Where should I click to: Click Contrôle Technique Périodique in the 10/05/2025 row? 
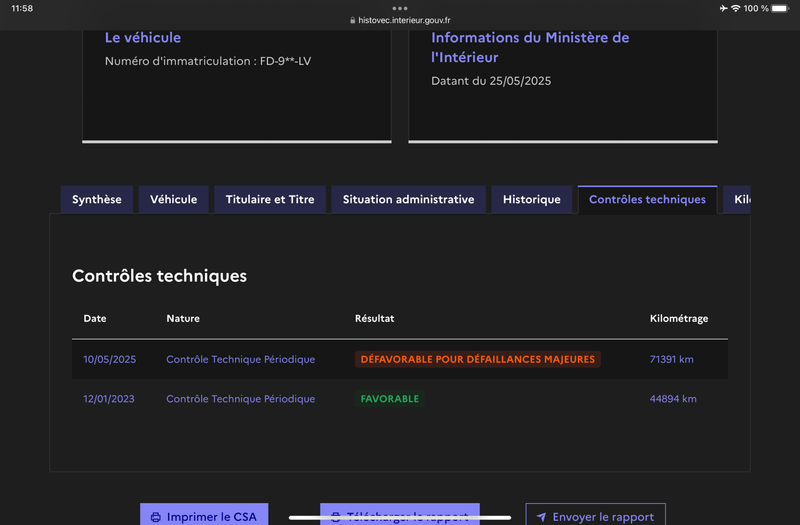pyautogui.click(x=240, y=359)
